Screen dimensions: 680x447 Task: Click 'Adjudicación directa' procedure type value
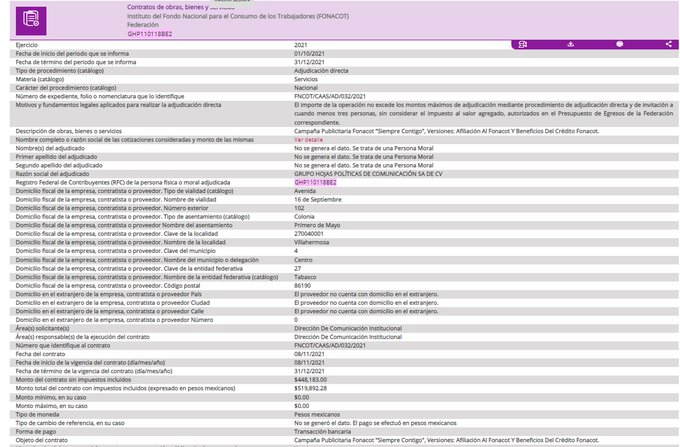pyautogui.click(x=321, y=71)
